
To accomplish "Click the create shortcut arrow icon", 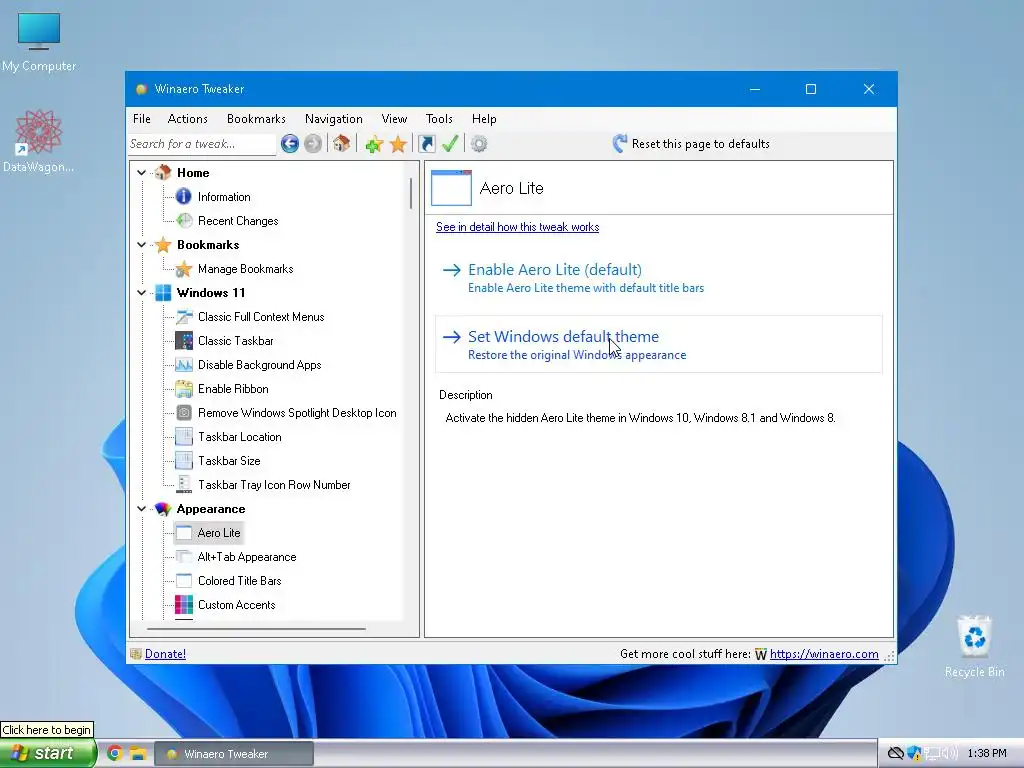I will [x=427, y=144].
